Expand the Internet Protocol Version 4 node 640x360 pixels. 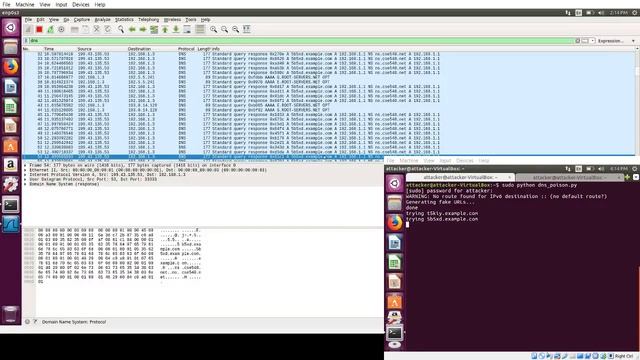coord(25,175)
